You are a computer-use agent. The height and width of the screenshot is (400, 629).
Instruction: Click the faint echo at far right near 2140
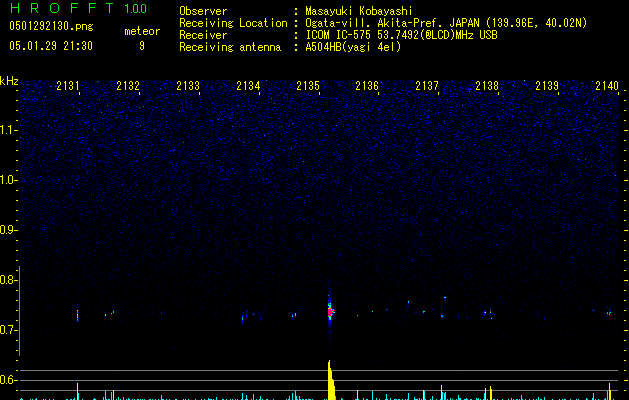click(609, 313)
